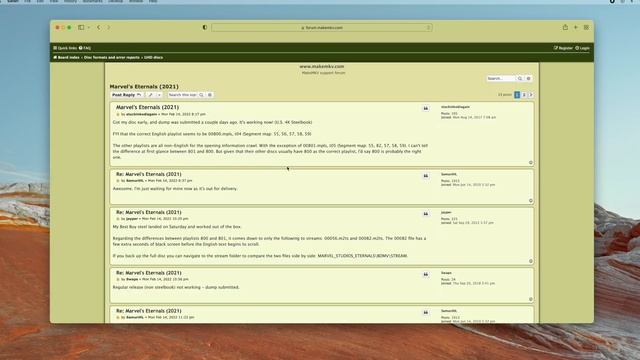Open the Safari share menu

tap(565, 27)
